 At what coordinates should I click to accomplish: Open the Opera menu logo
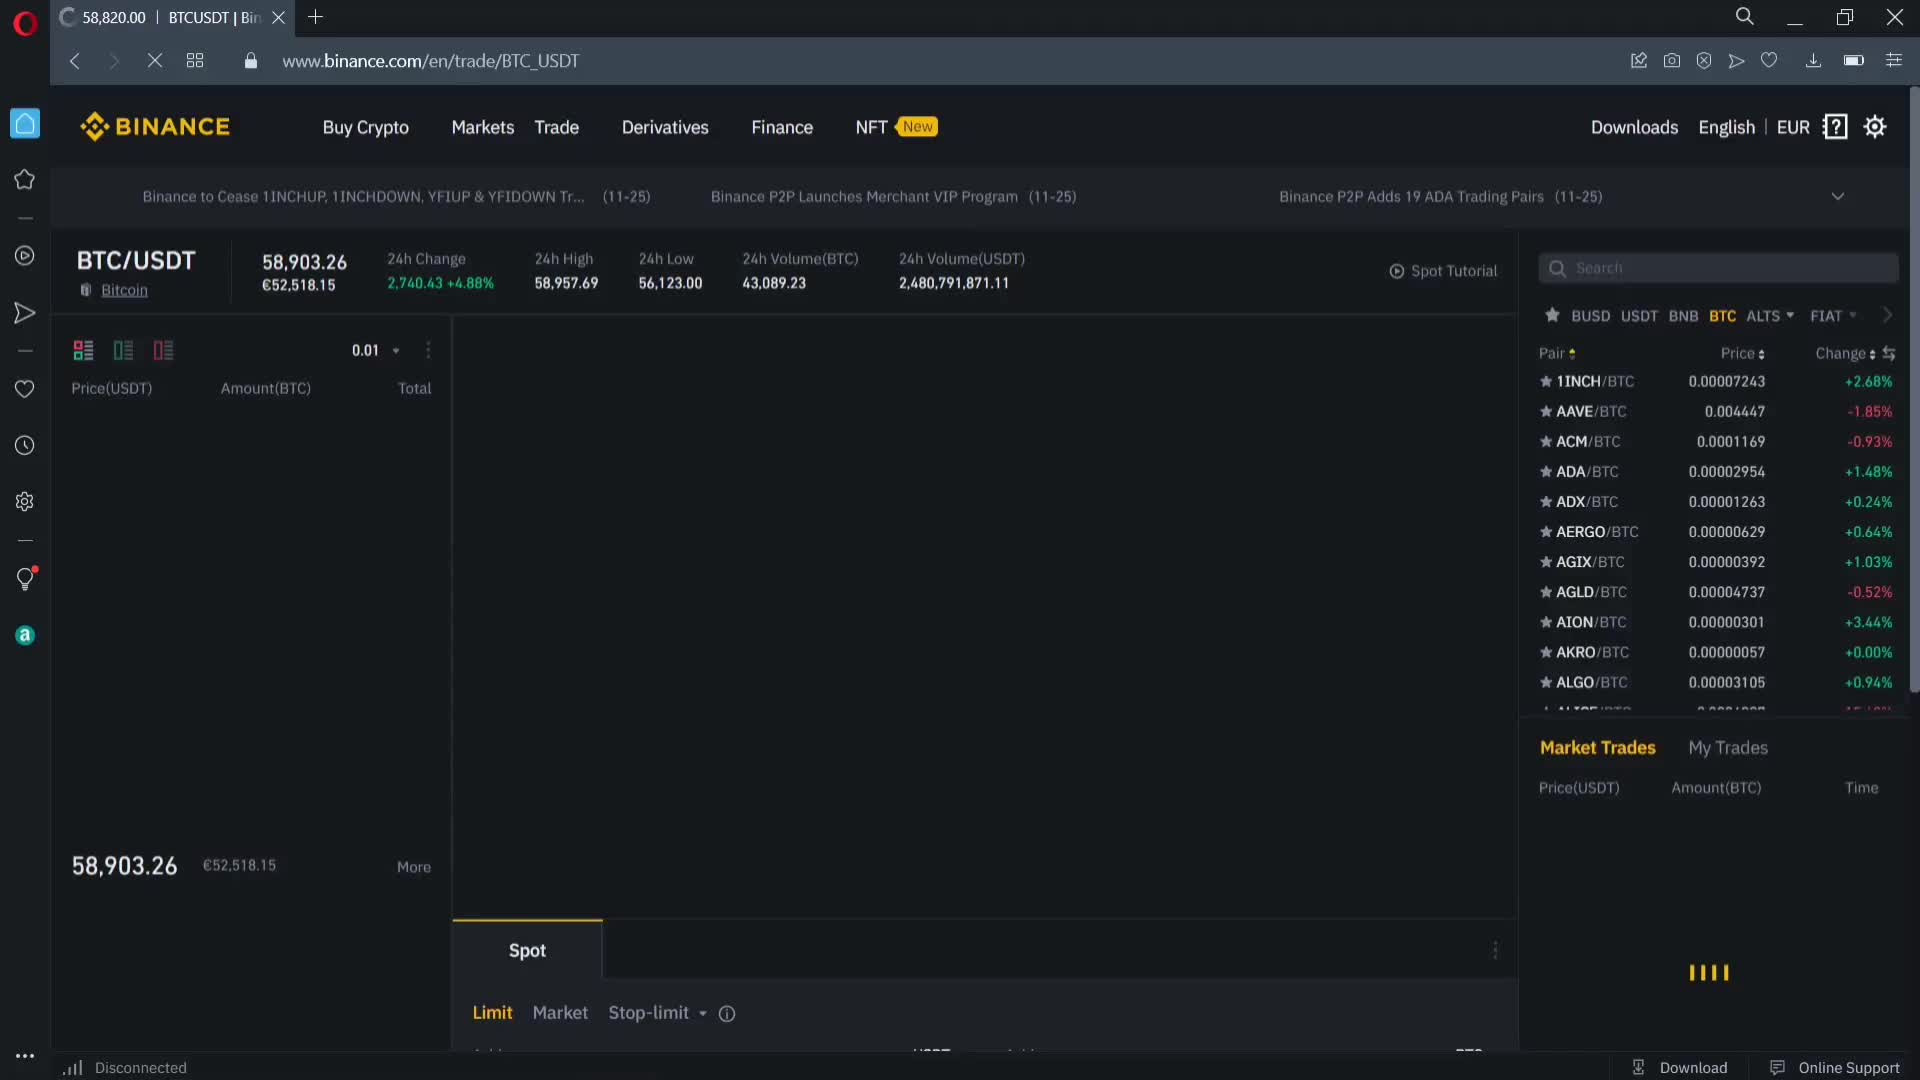tap(25, 22)
